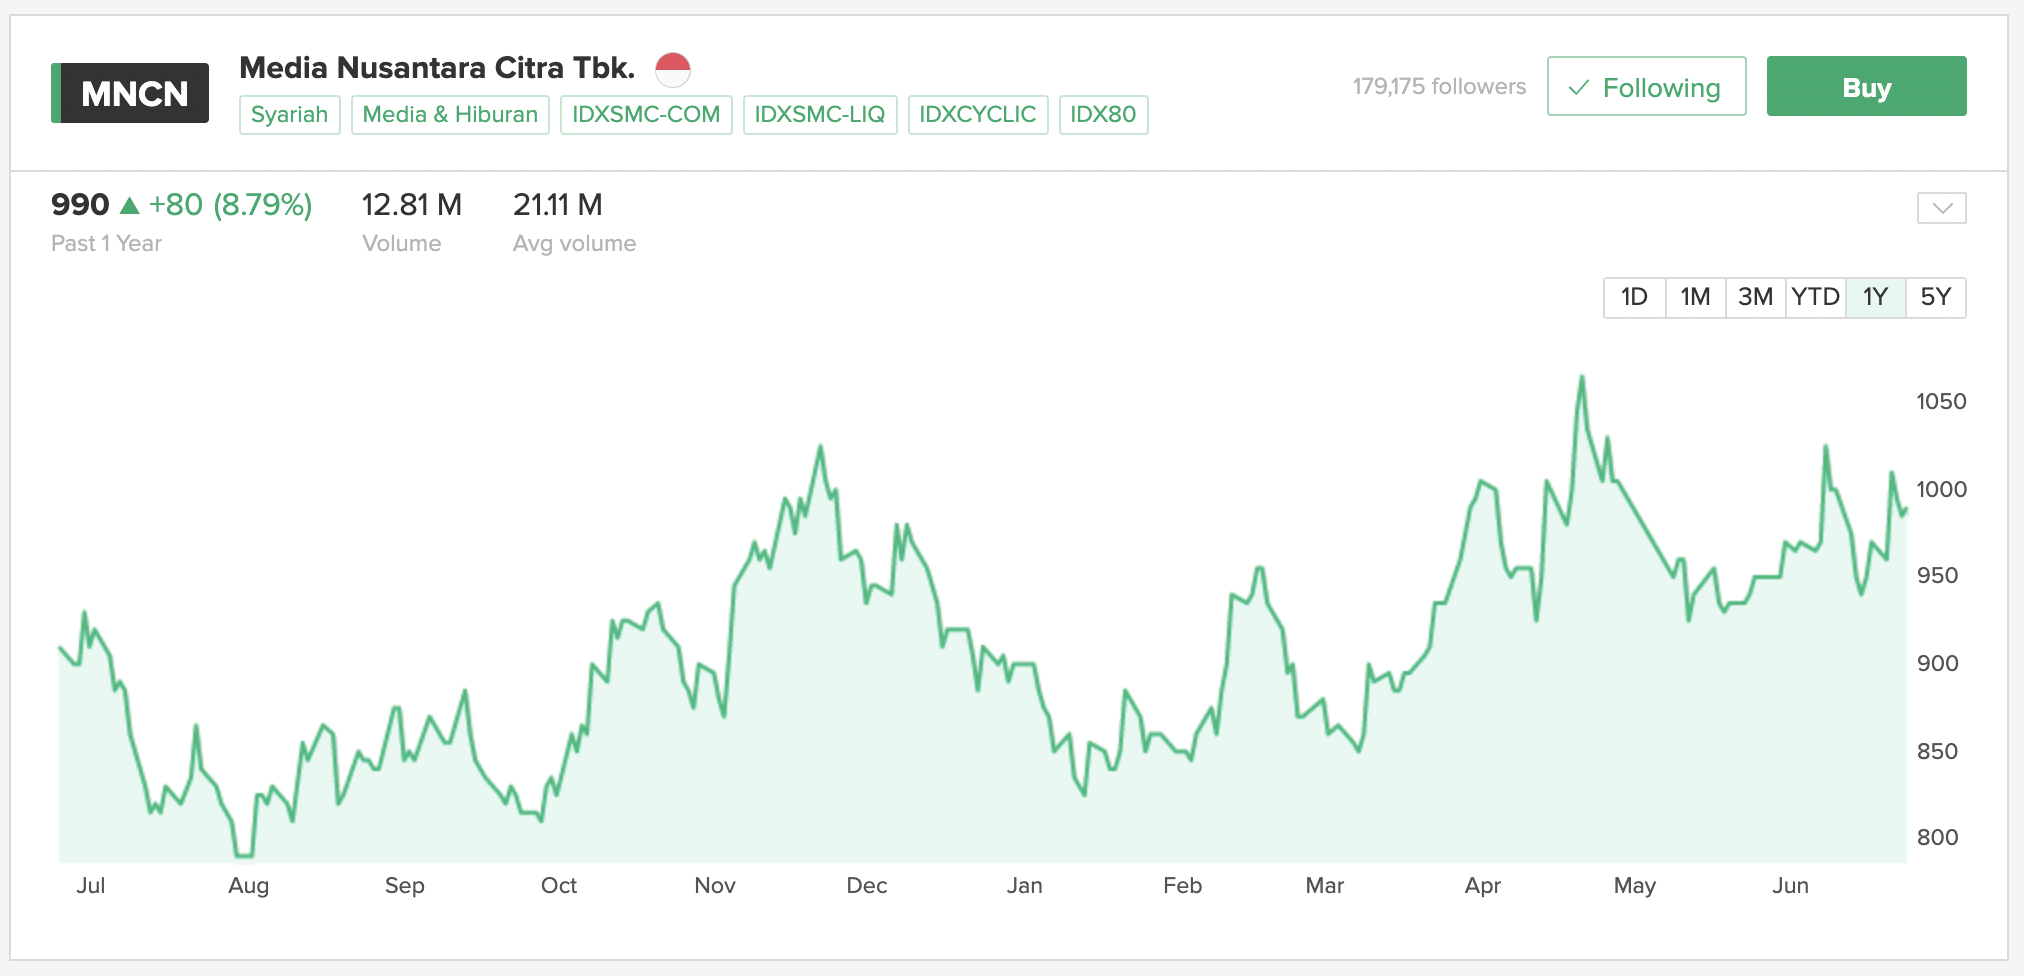Click the green up-triangle price indicator
The image size is (2024, 976).
pos(129,206)
